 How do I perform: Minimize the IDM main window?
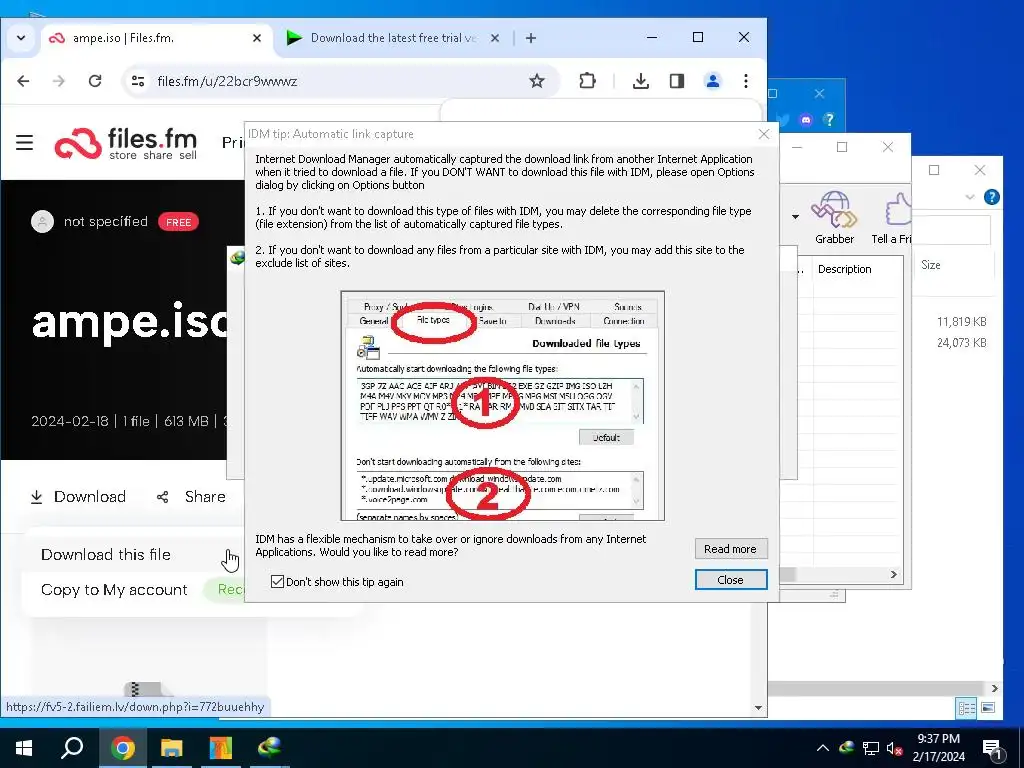click(797, 147)
